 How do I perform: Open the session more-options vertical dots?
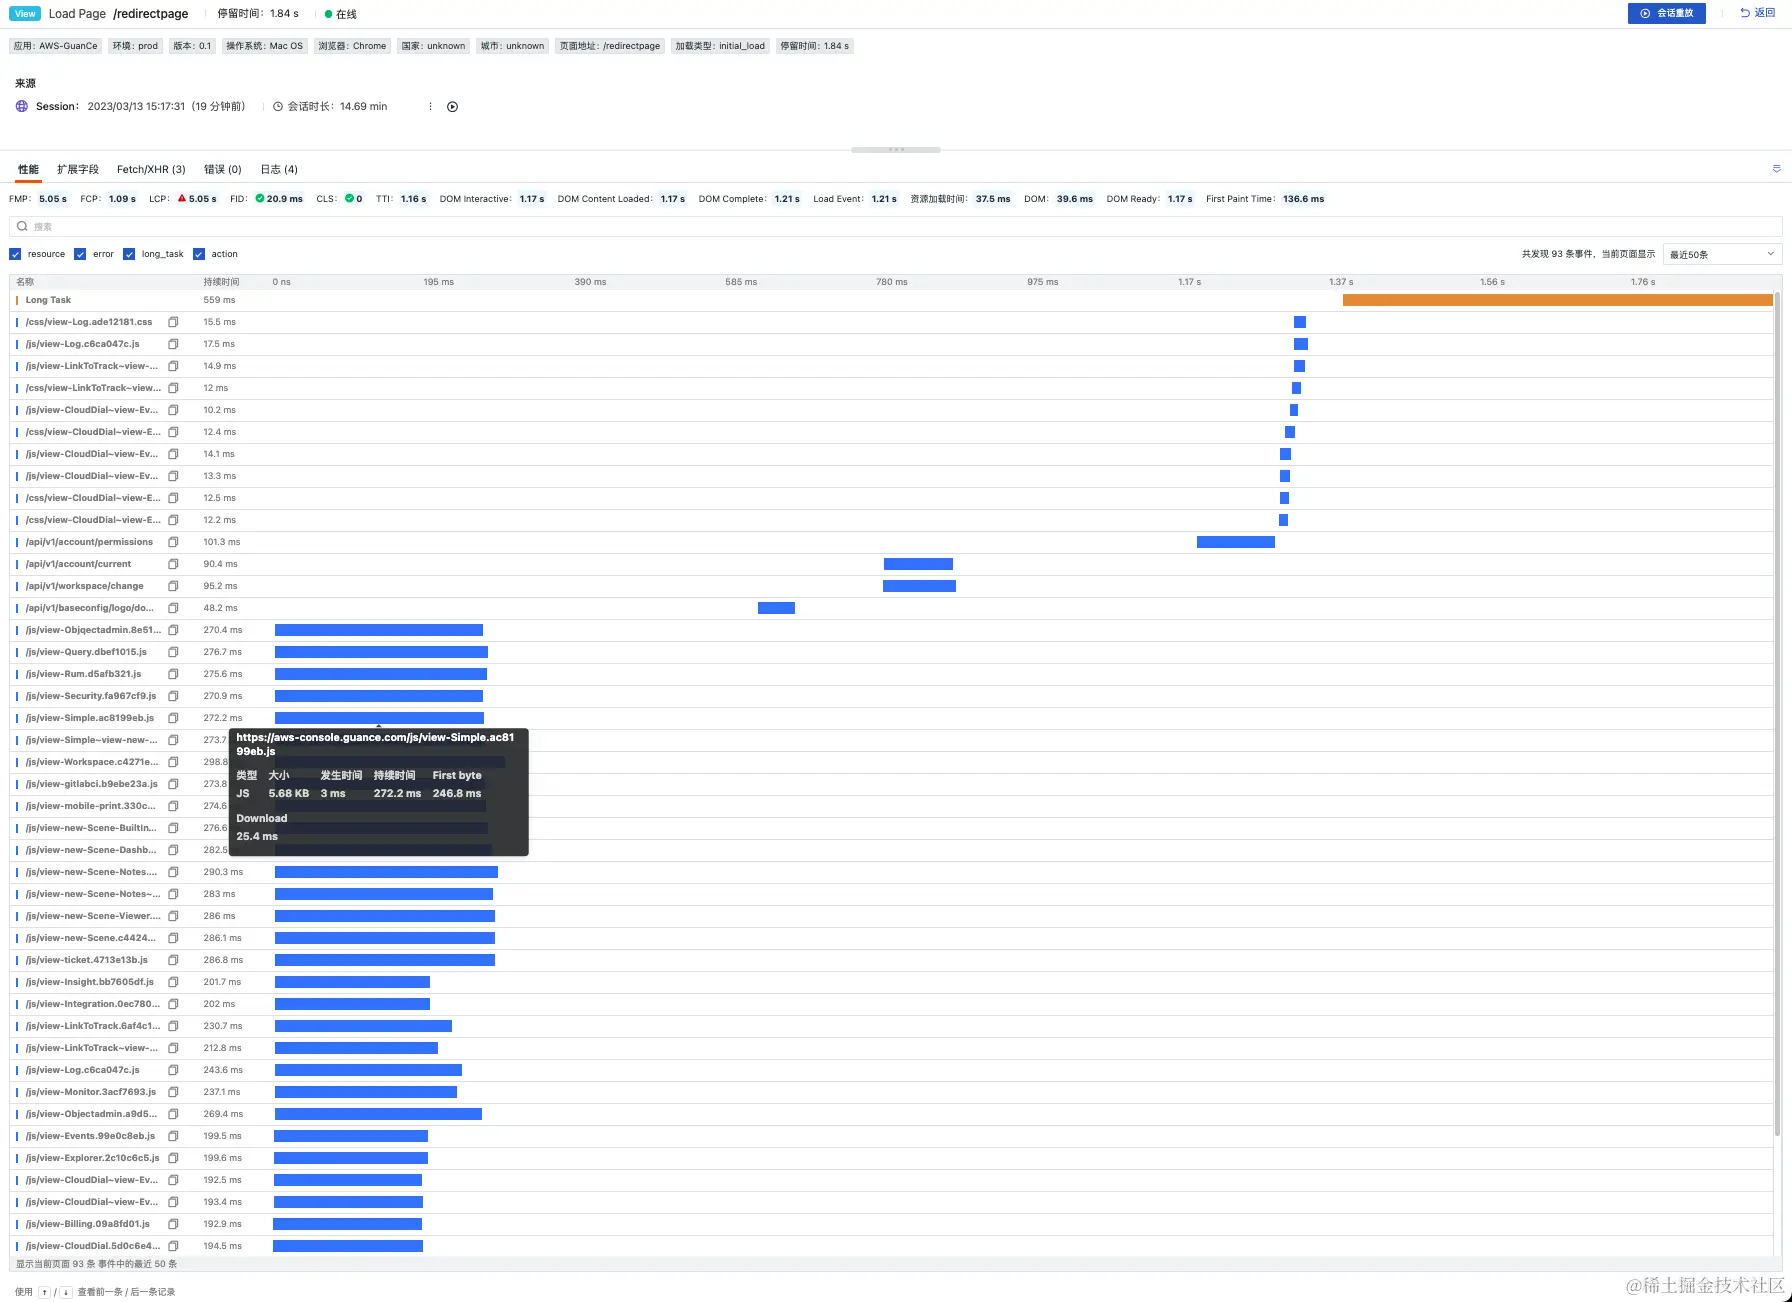pyautogui.click(x=430, y=107)
